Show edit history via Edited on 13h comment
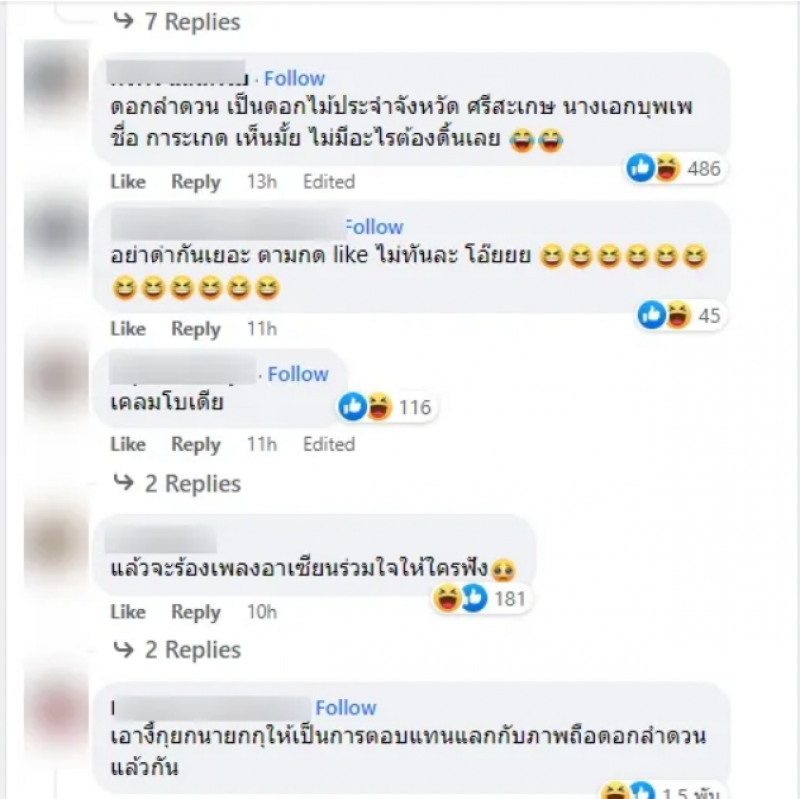This screenshot has width=800, height=799. (x=329, y=182)
